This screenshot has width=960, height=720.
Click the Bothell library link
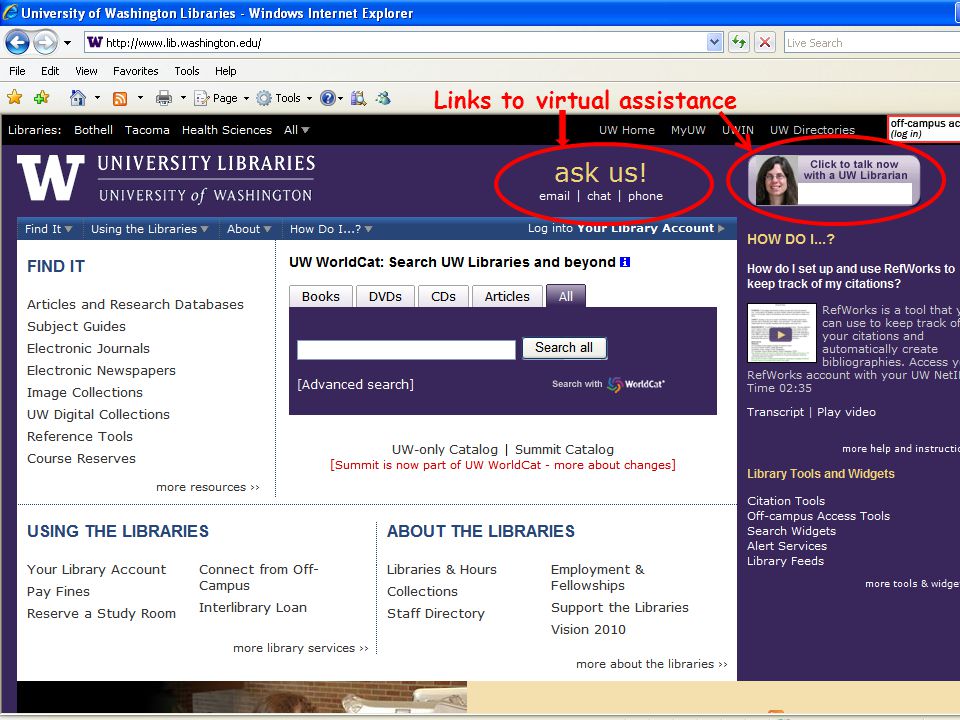(x=93, y=130)
